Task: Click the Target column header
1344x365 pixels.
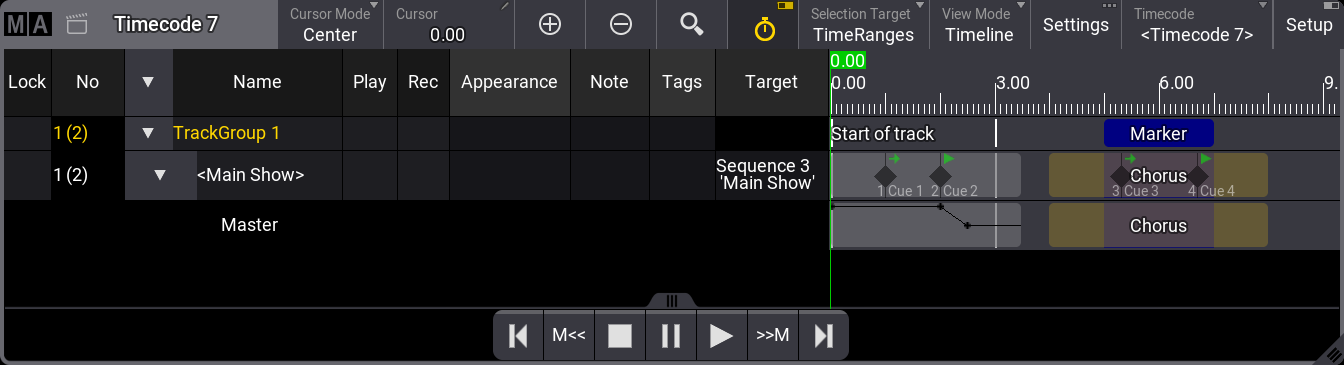Action: pyautogui.click(x=772, y=82)
